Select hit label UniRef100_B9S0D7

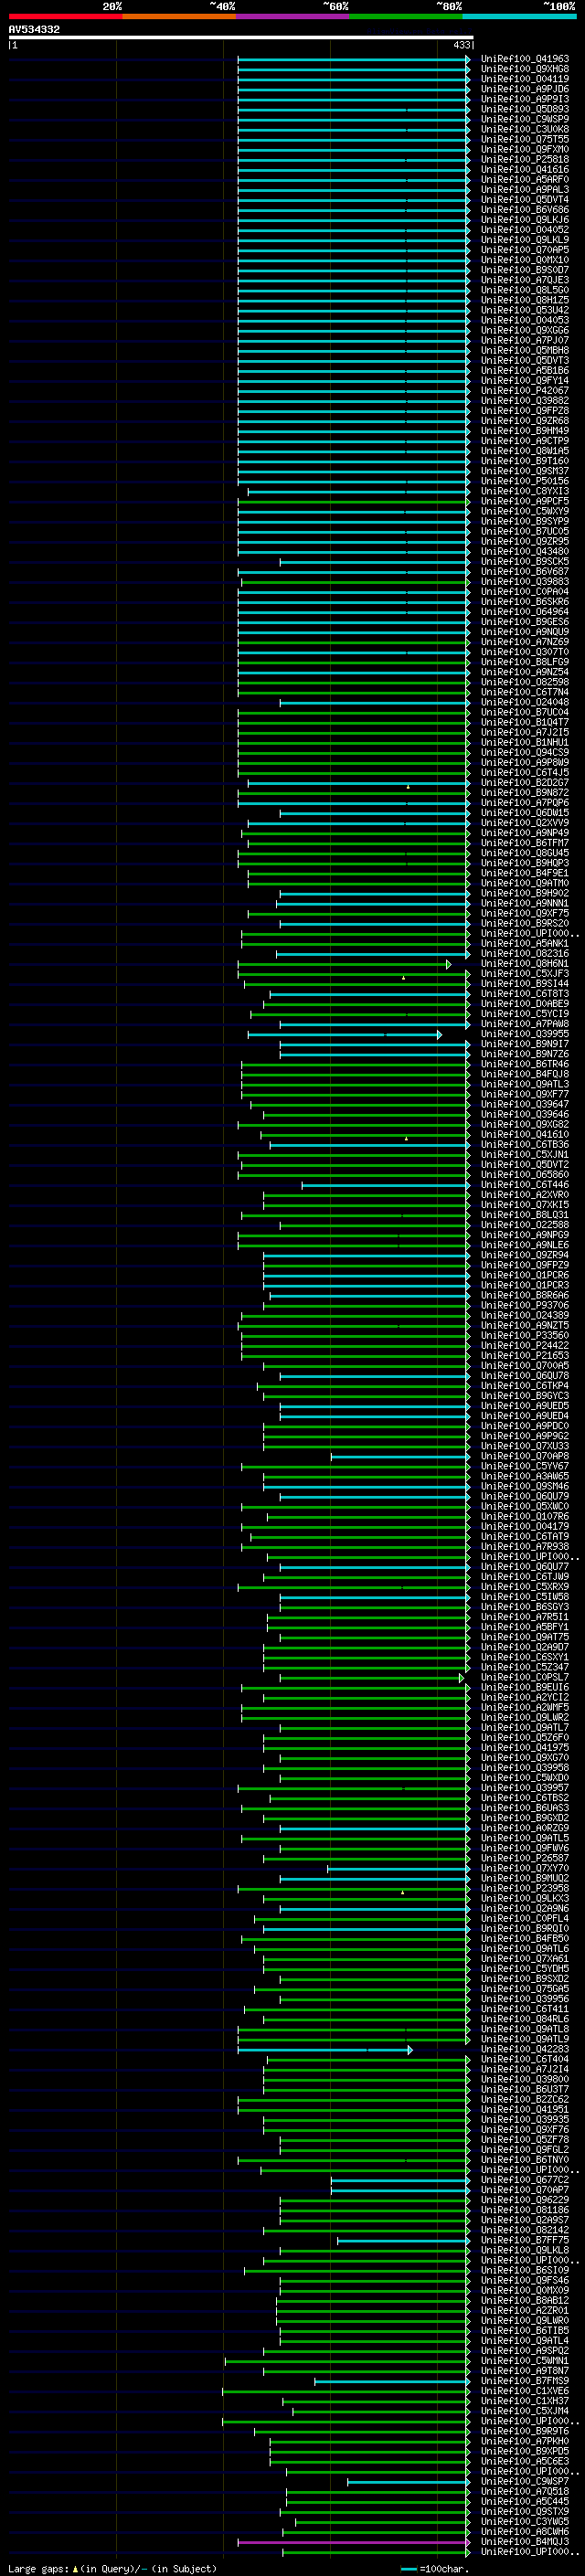pyautogui.click(x=525, y=270)
